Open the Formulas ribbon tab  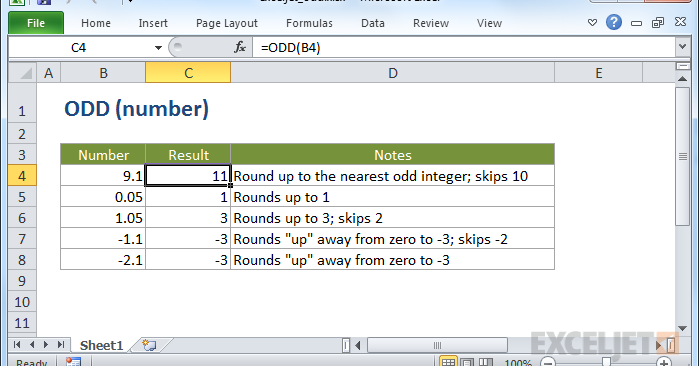coord(309,23)
